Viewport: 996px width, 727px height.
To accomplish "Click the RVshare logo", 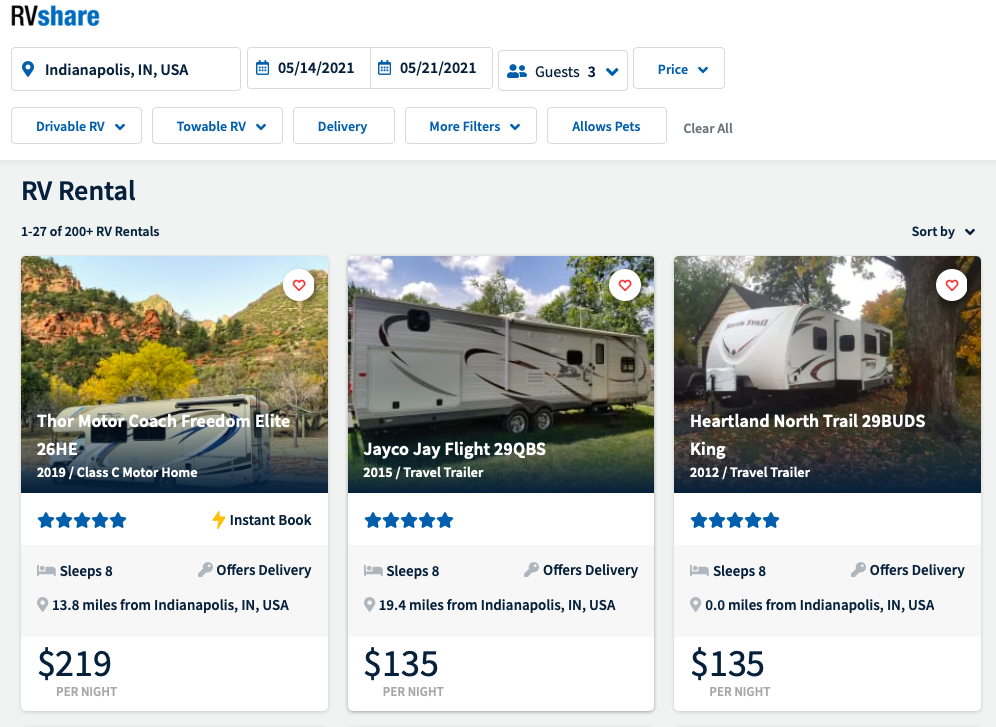I will [55, 17].
